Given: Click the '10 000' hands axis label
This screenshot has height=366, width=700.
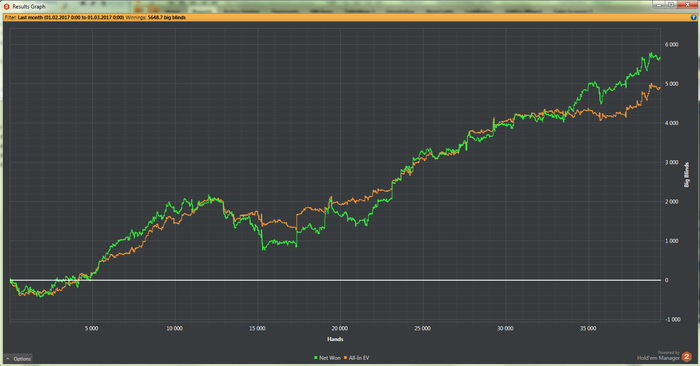Looking at the screenshot, I should point(175,329).
